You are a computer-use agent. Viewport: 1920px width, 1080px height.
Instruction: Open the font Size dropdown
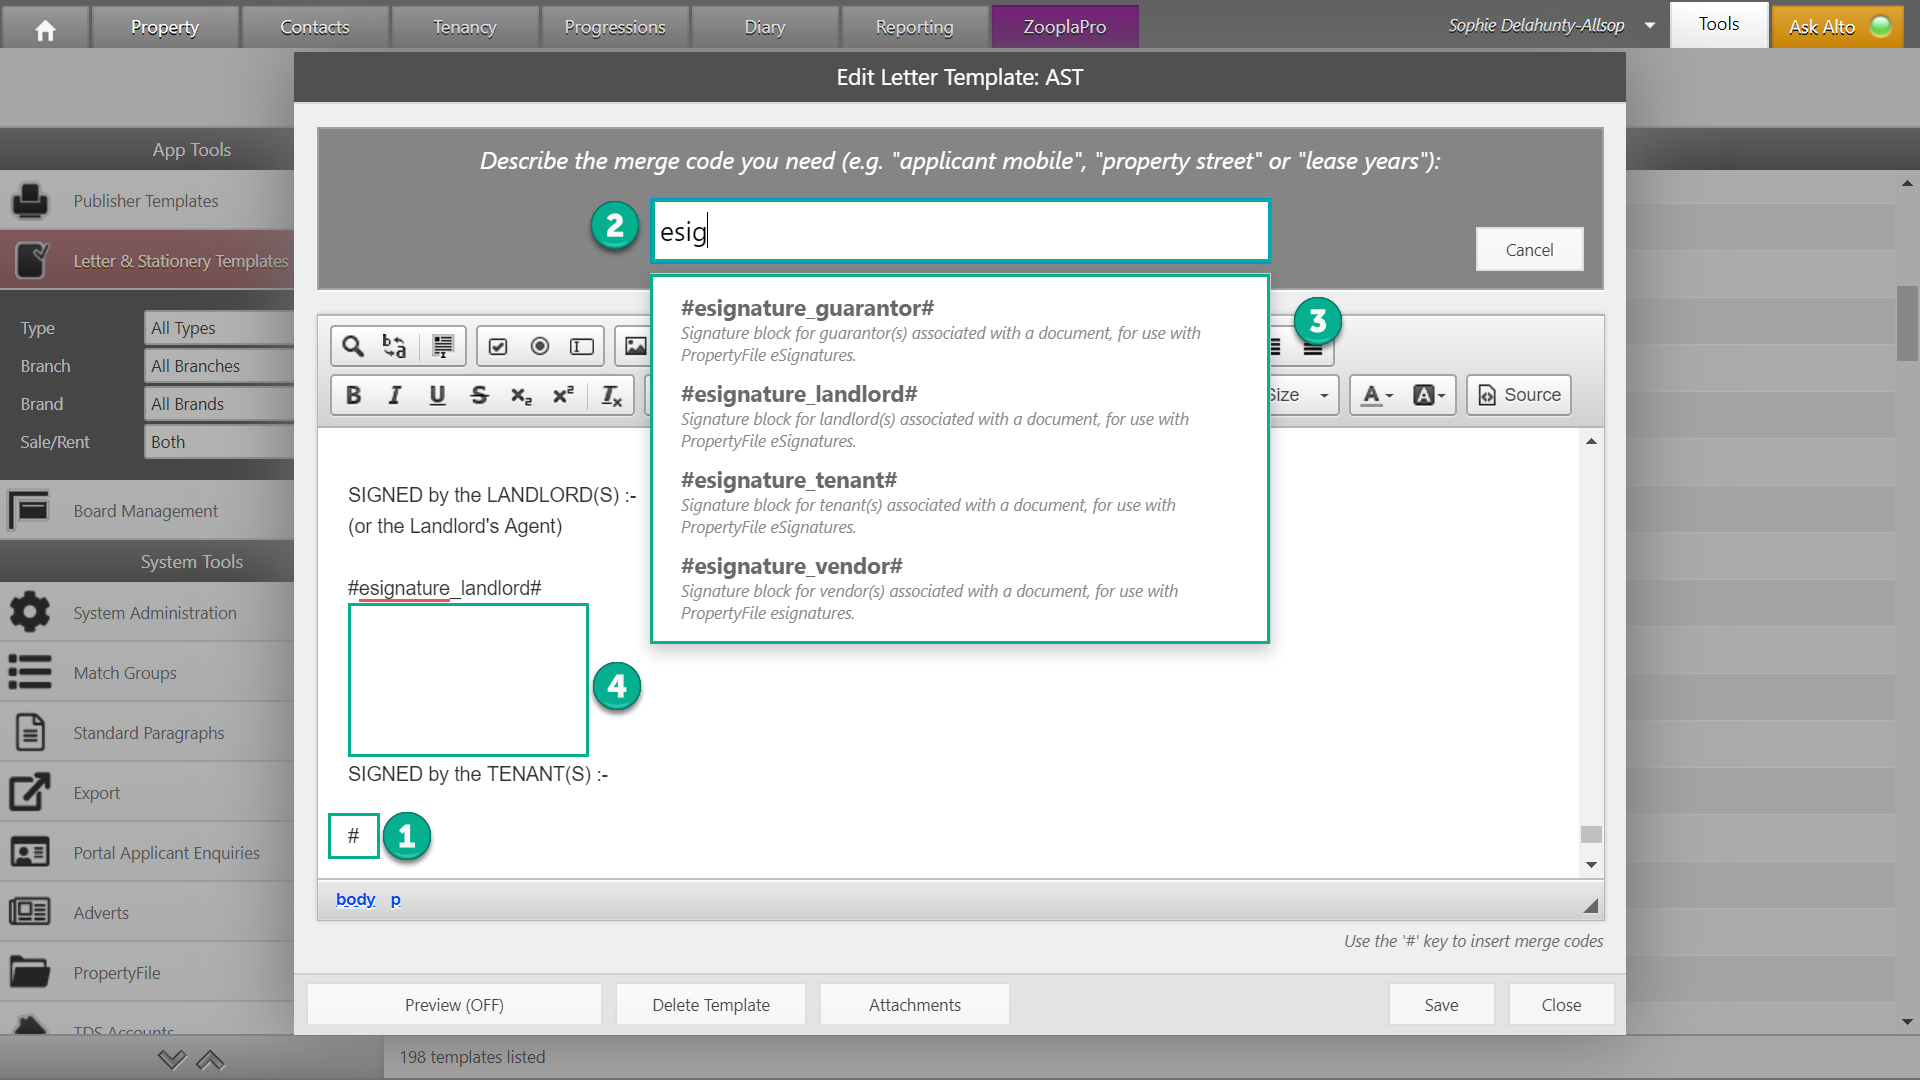click(x=1302, y=395)
